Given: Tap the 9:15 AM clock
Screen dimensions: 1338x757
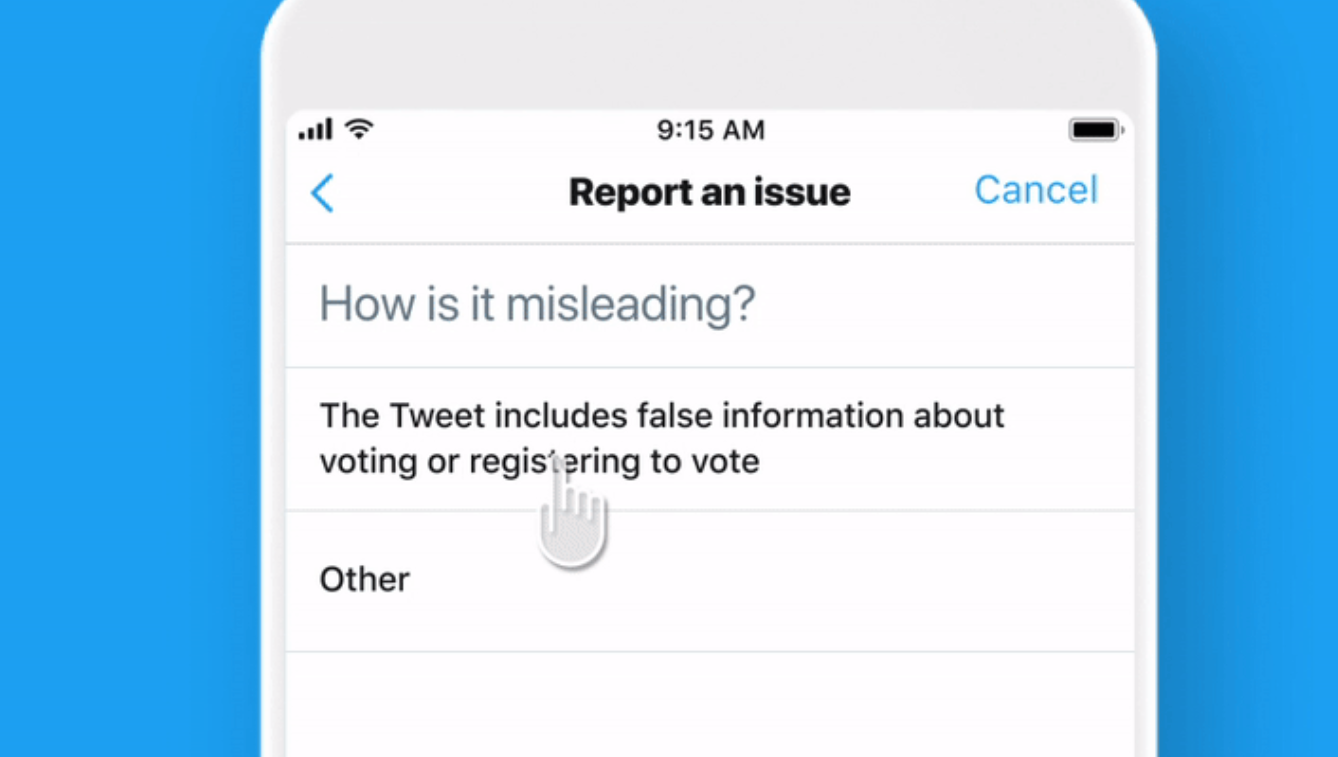Looking at the screenshot, I should pos(710,130).
